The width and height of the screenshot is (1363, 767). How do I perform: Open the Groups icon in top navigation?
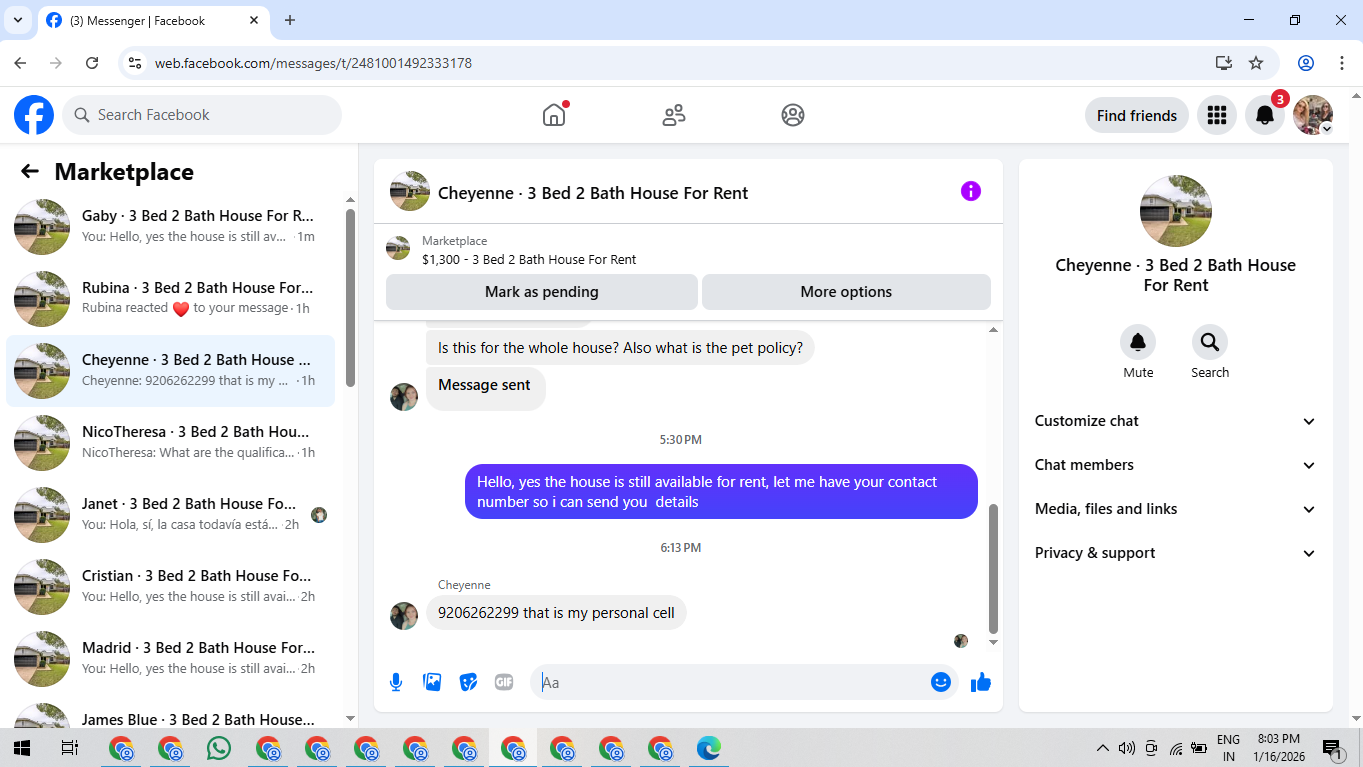pos(793,115)
